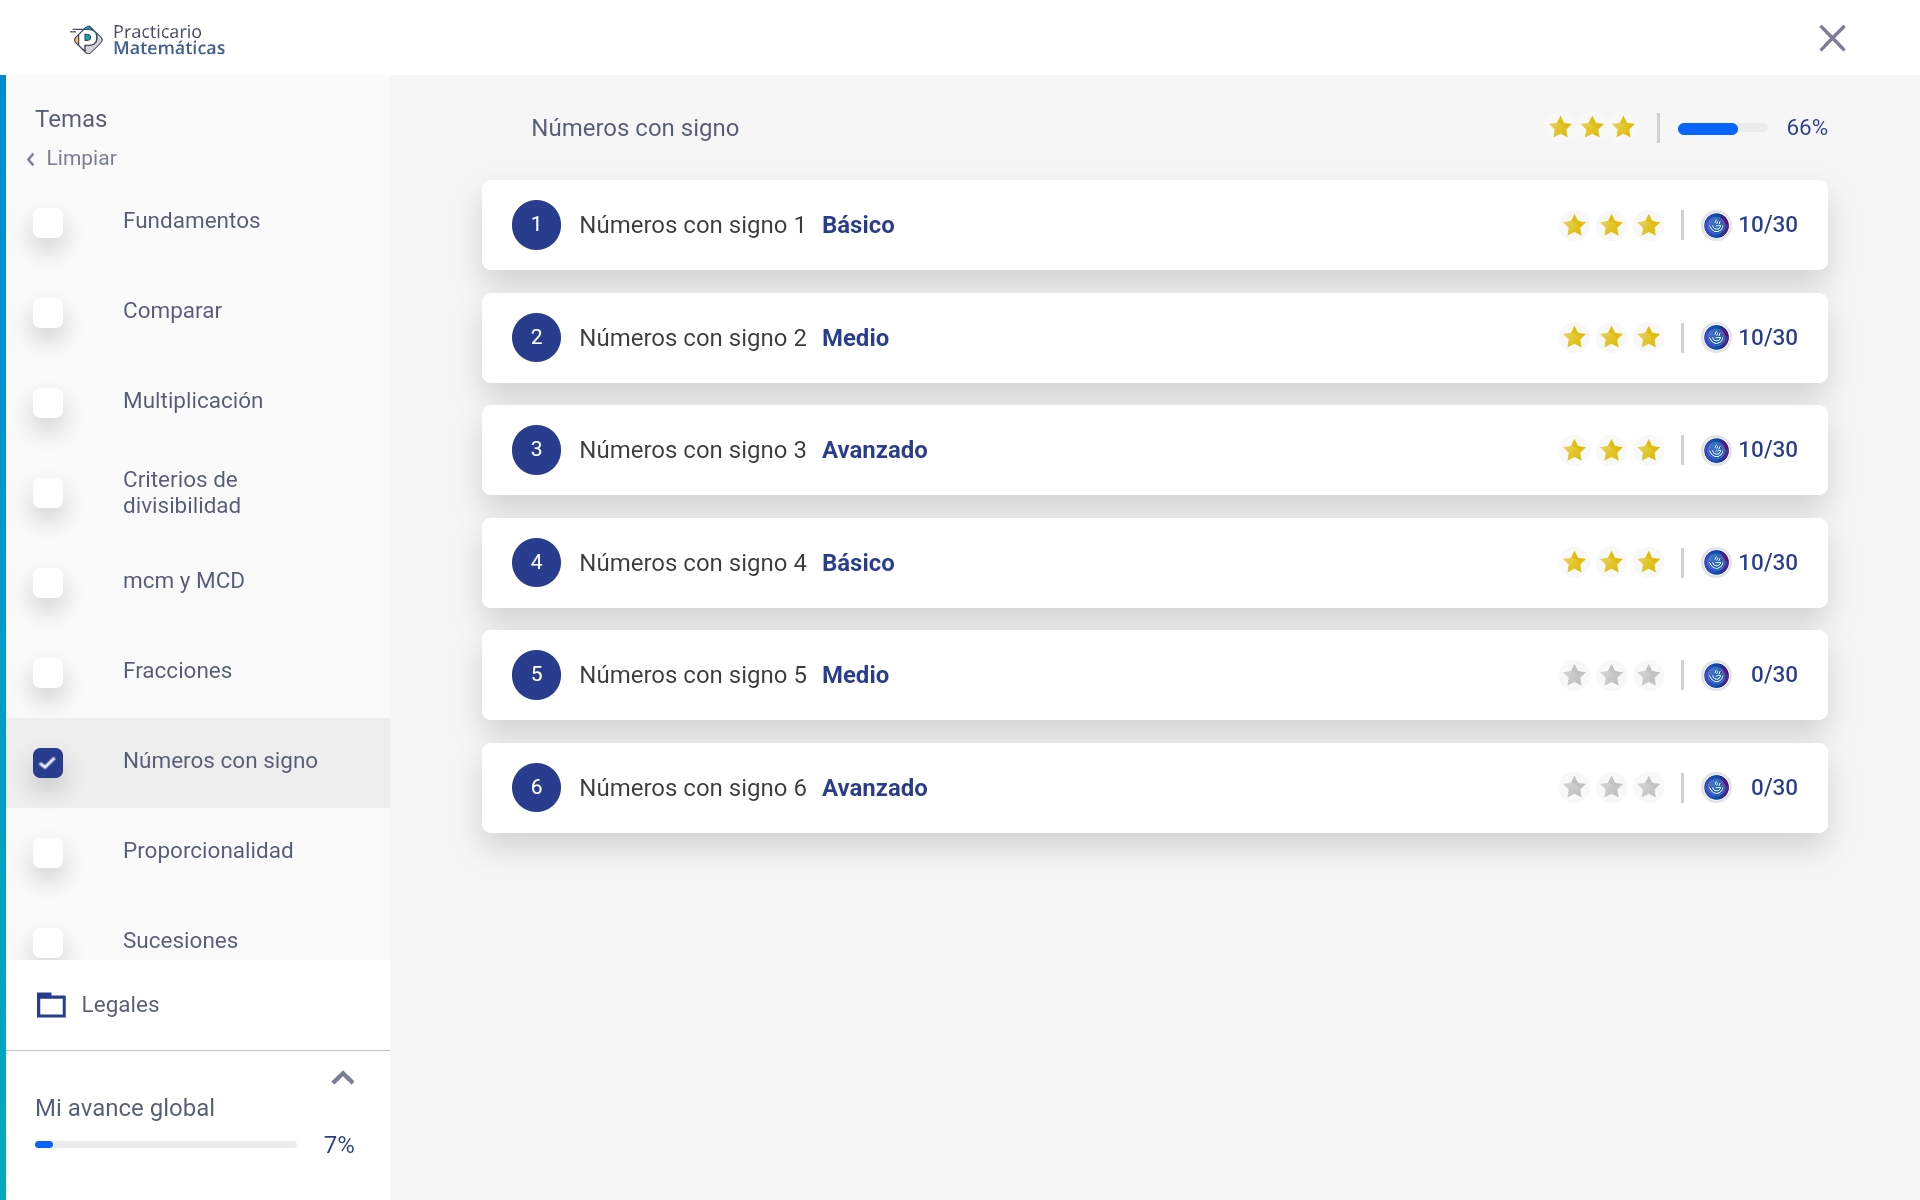Click coin icon on Números con signo 6 row

pos(1716,788)
